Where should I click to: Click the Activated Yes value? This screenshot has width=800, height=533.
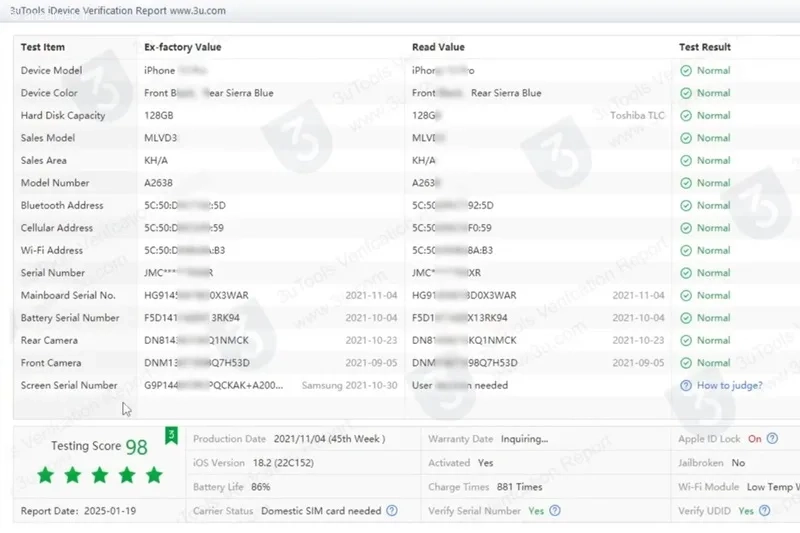pyautogui.click(x=485, y=463)
